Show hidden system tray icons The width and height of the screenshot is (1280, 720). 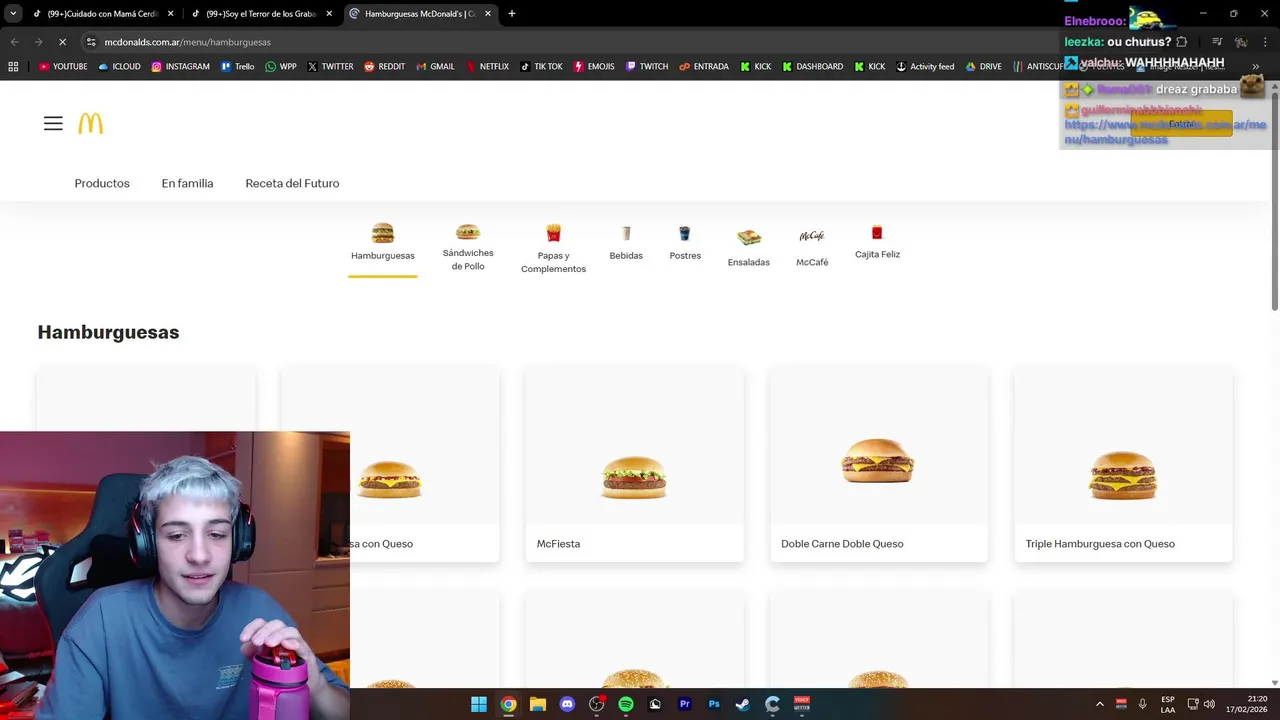coord(1100,704)
